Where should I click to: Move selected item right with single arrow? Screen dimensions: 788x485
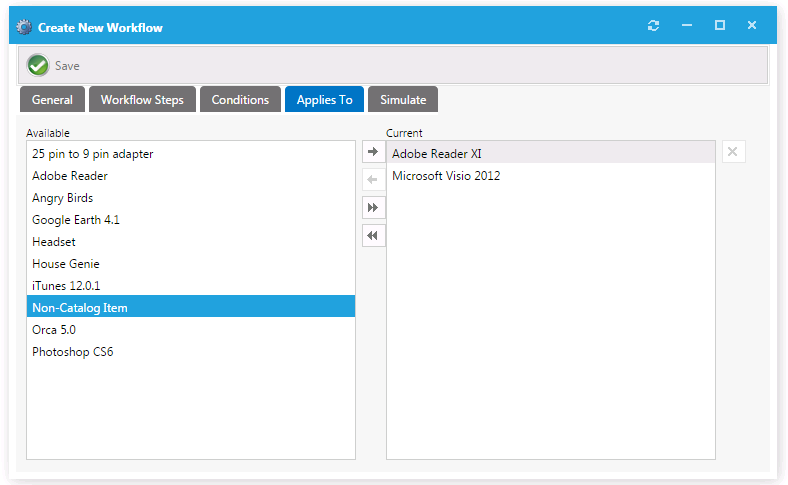[373, 152]
